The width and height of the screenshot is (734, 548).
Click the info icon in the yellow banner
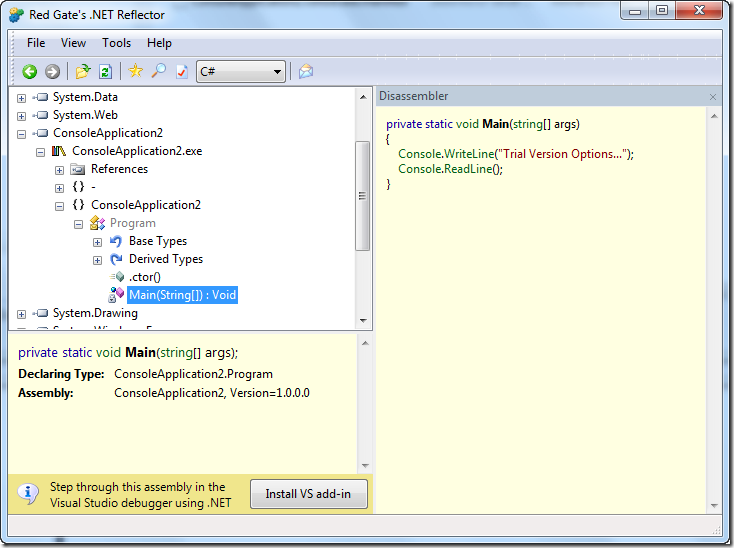tap(28, 493)
